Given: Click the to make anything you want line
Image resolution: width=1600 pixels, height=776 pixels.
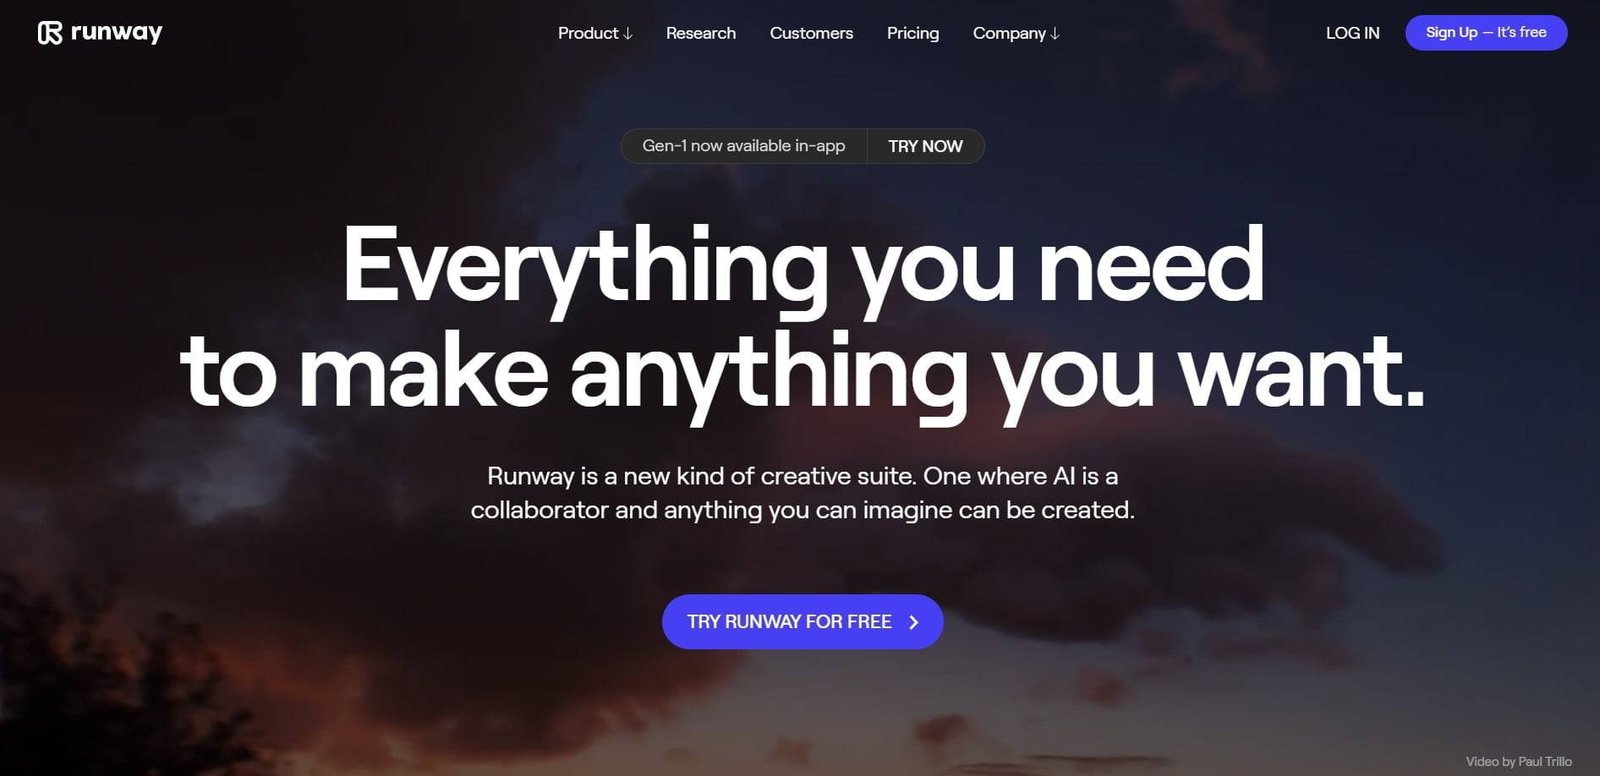Looking at the screenshot, I should click(802, 373).
